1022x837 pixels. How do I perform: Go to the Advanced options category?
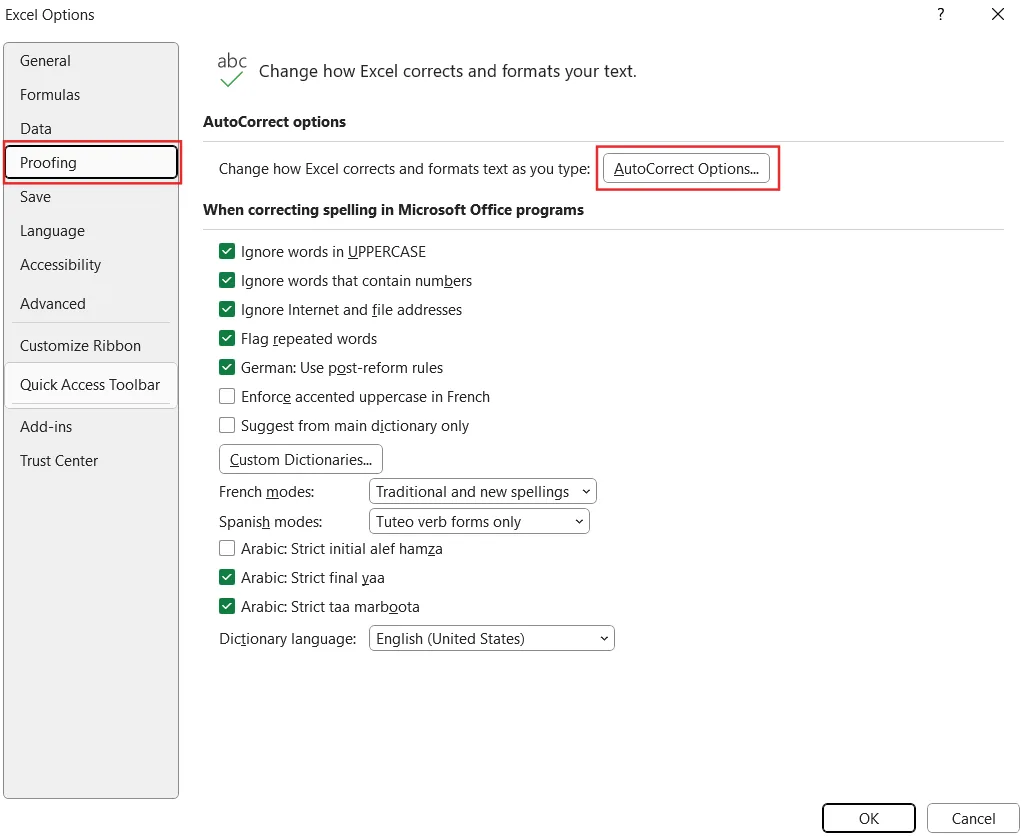(91, 304)
